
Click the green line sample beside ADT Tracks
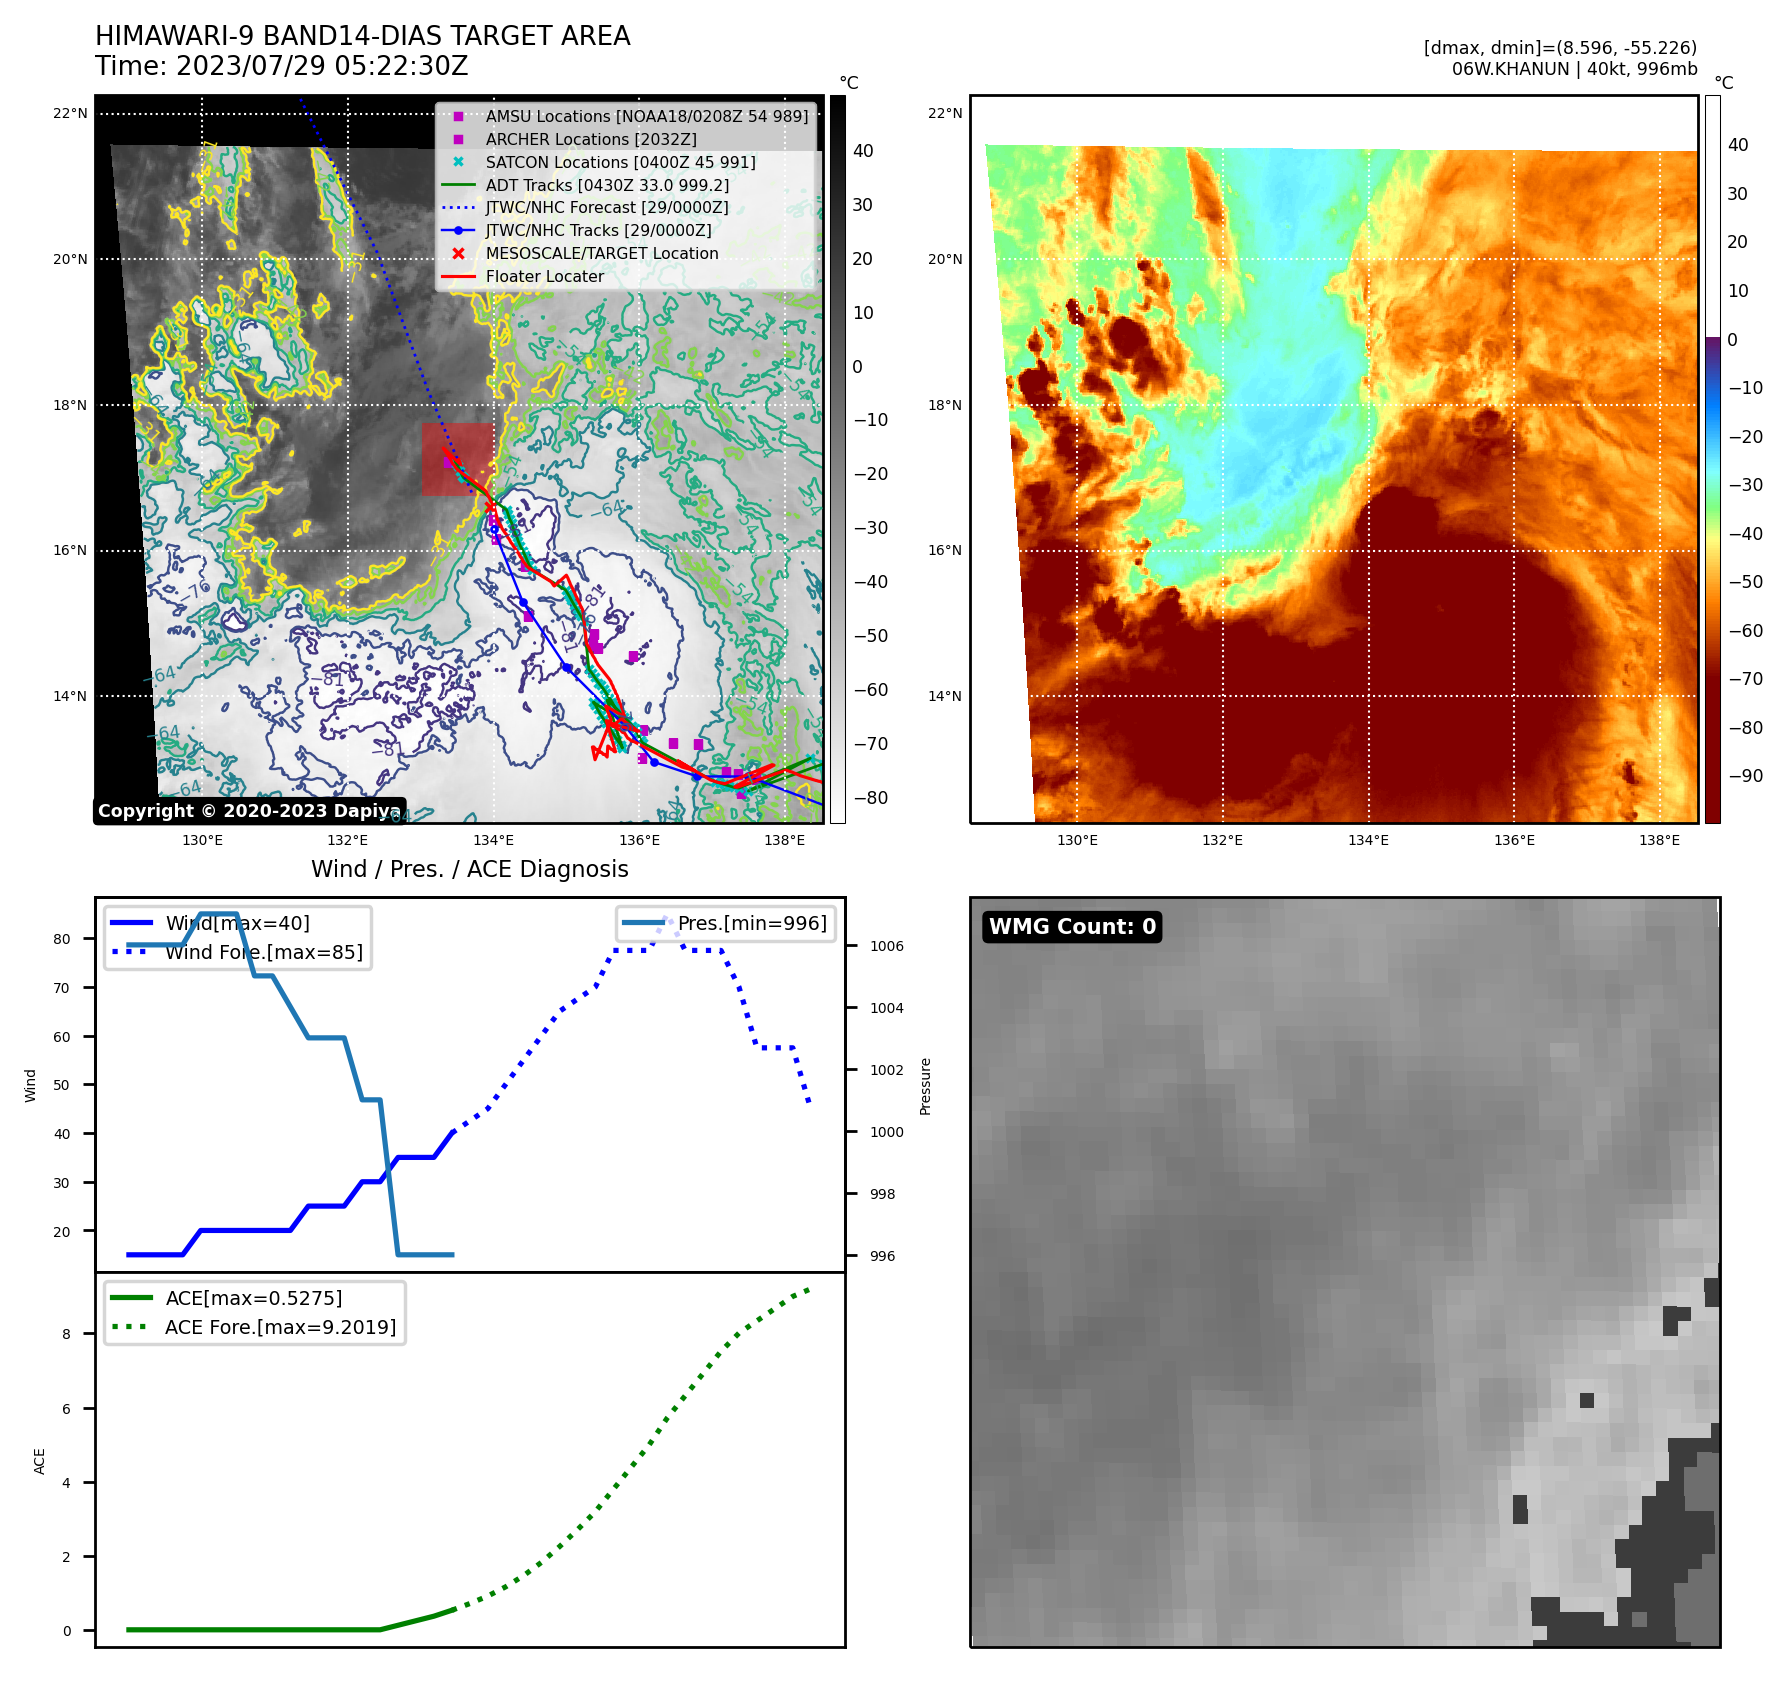pyautogui.click(x=458, y=185)
